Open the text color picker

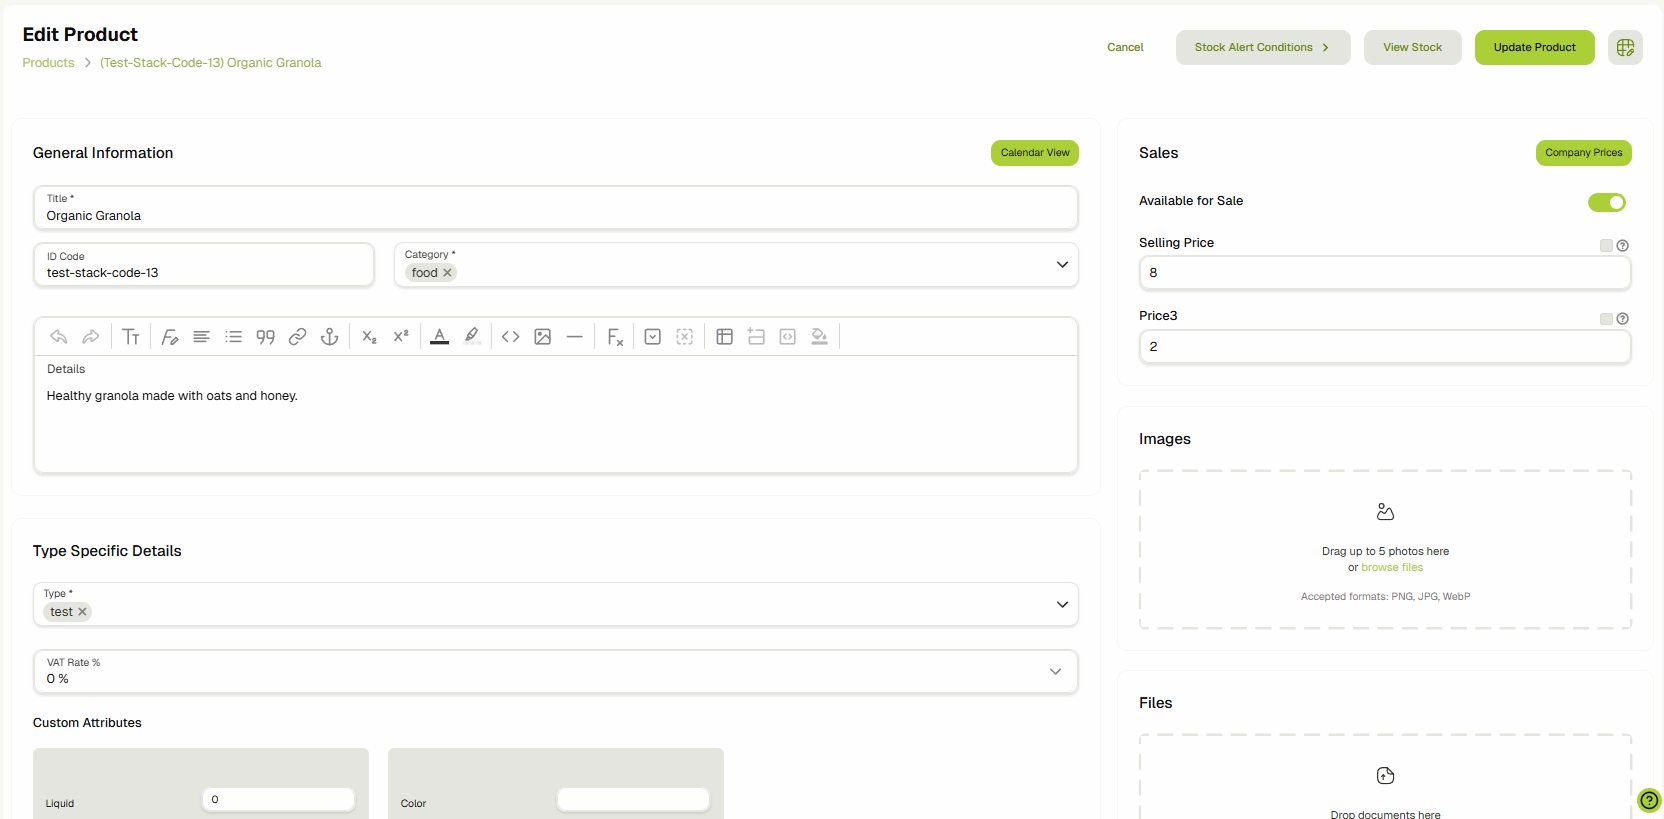[439, 337]
